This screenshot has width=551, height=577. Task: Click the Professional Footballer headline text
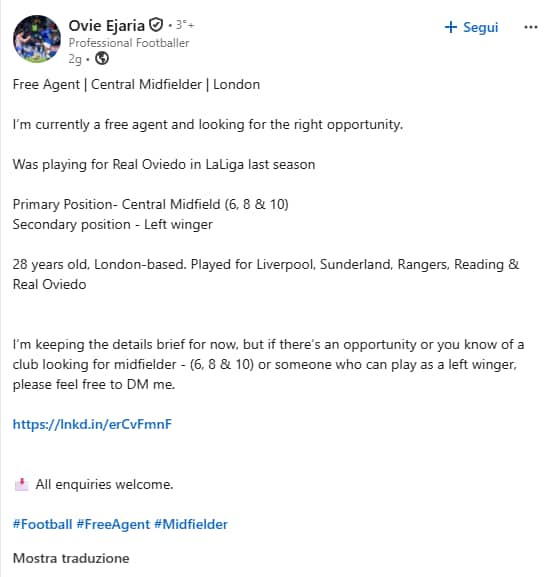click(x=129, y=43)
